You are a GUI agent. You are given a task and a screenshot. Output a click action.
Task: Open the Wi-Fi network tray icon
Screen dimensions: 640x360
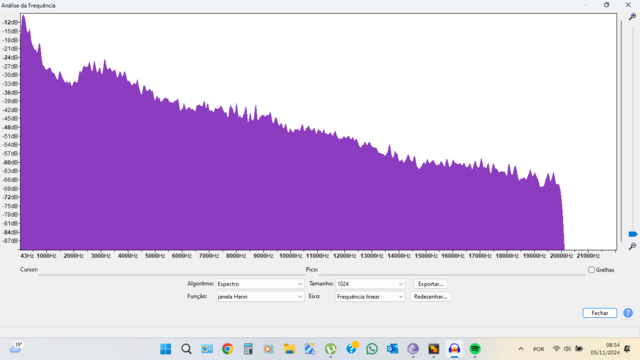(x=556, y=349)
